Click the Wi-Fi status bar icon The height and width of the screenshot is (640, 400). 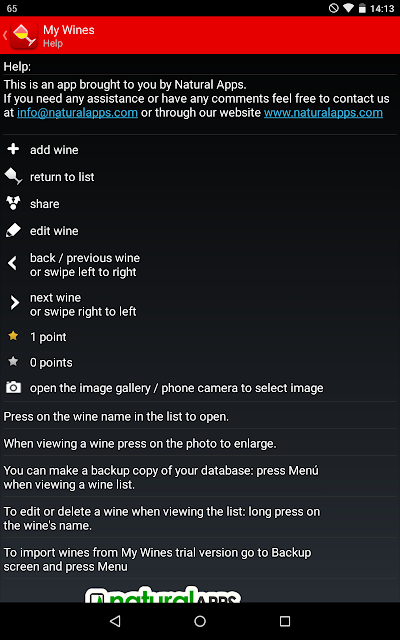(x=348, y=8)
